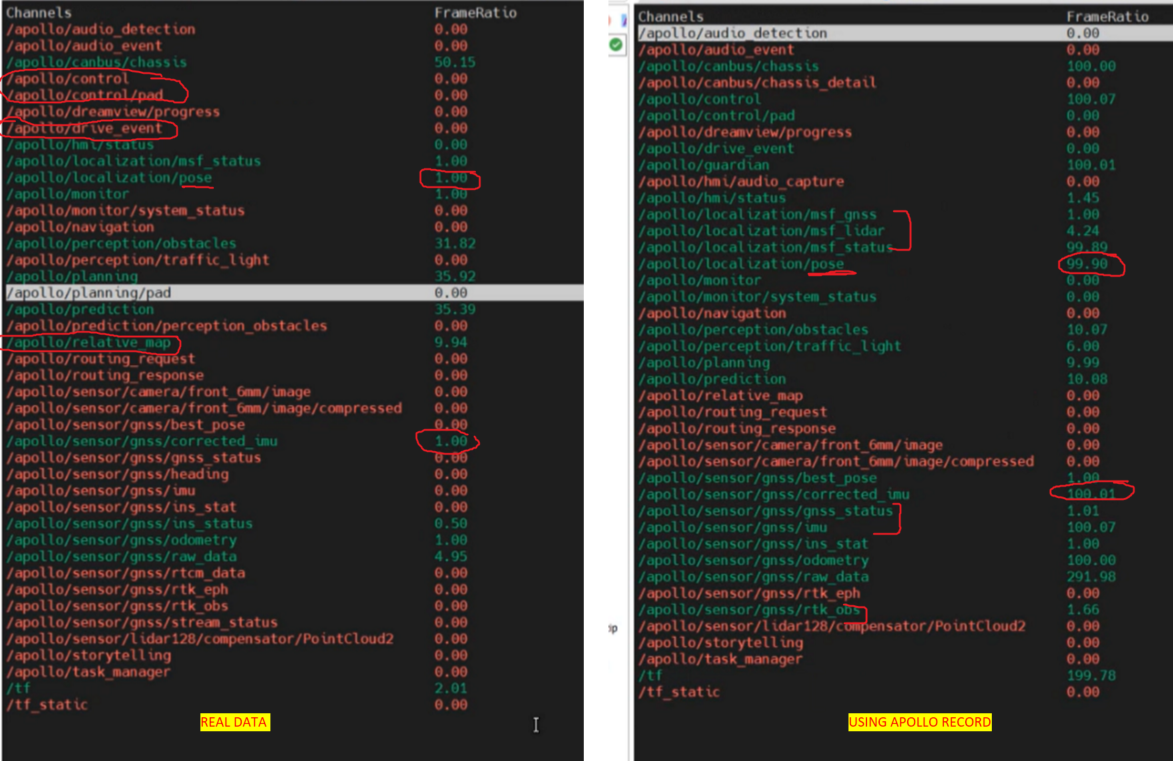The width and height of the screenshot is (1173, 761).
Task: Click the Channels header in the REAL DATA panel
Action: point(39,13)
